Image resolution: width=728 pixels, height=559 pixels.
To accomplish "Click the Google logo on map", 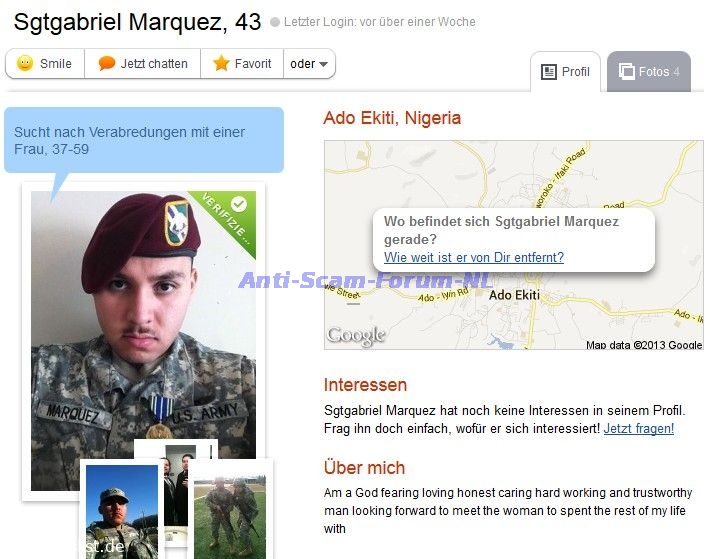I will 356,336.
